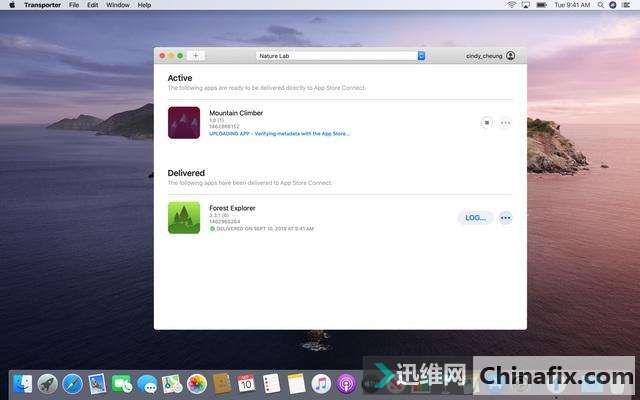
Task: Click the delivered status line for Forest Explorer
Action: (x=262, y=229)
